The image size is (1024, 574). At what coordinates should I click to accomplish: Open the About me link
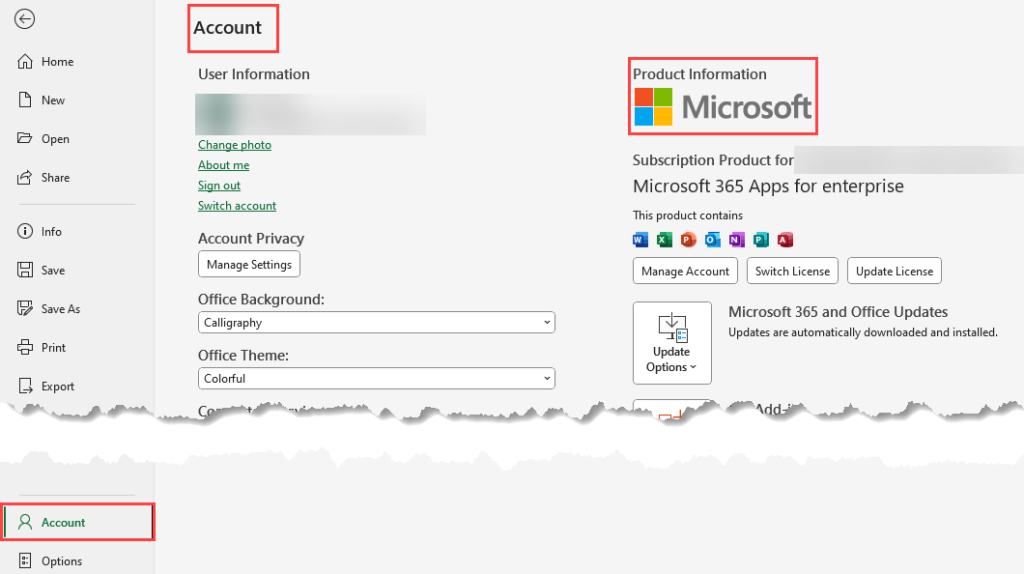223,165
